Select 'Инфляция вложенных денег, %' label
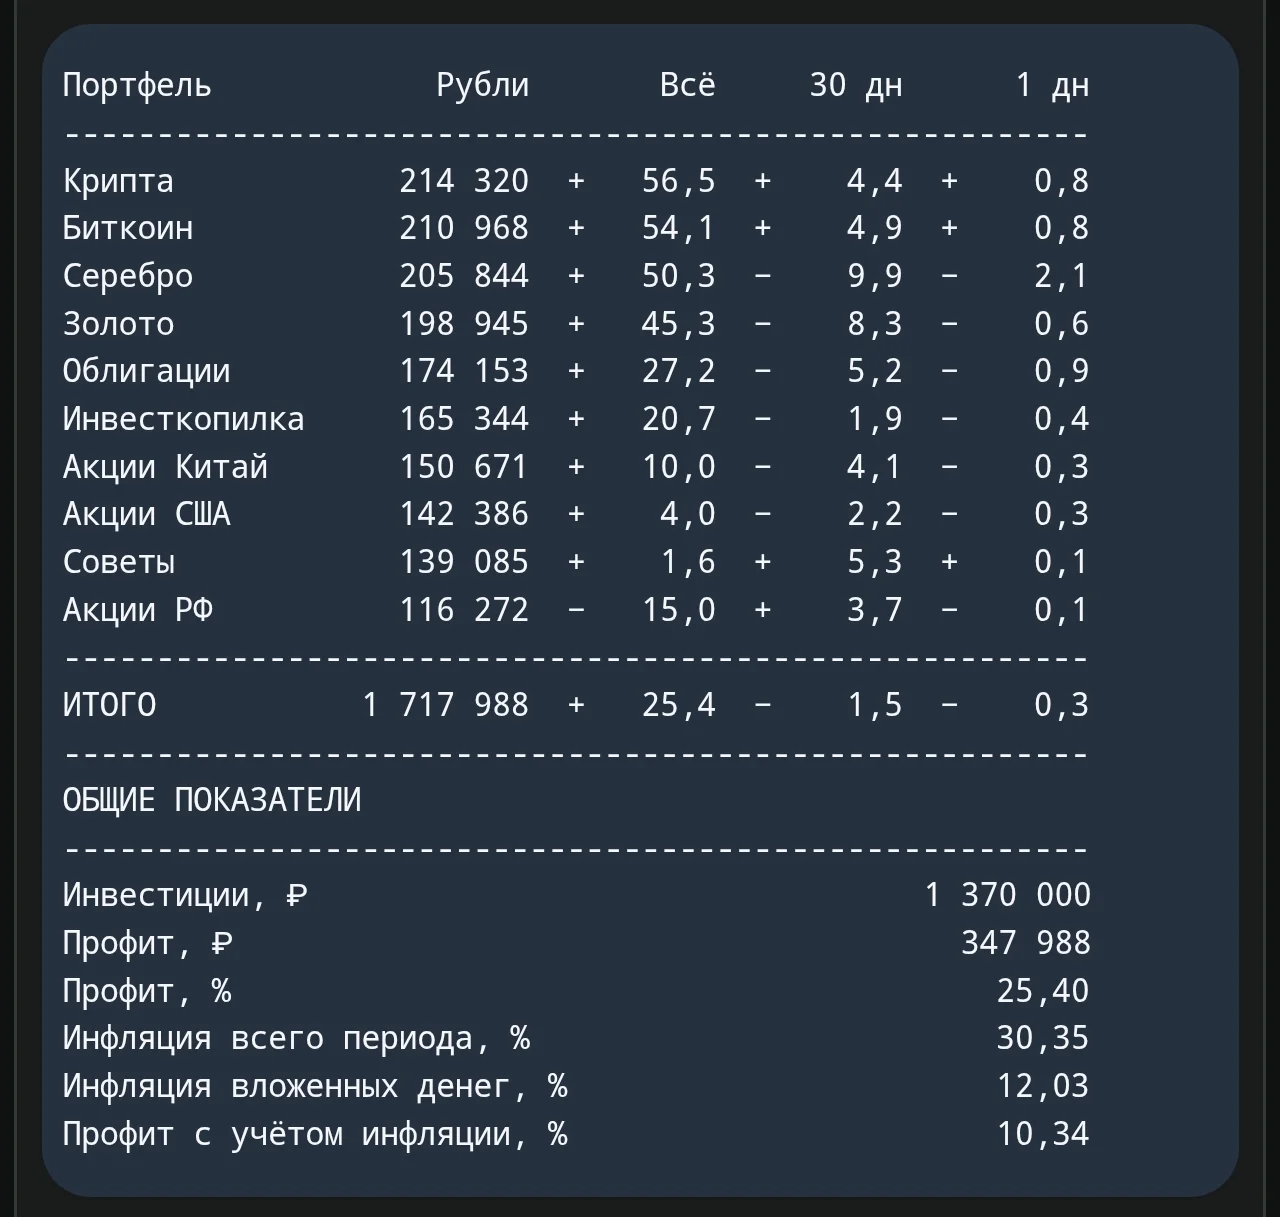The image size is (1280, 1217). pos(315,1086)
